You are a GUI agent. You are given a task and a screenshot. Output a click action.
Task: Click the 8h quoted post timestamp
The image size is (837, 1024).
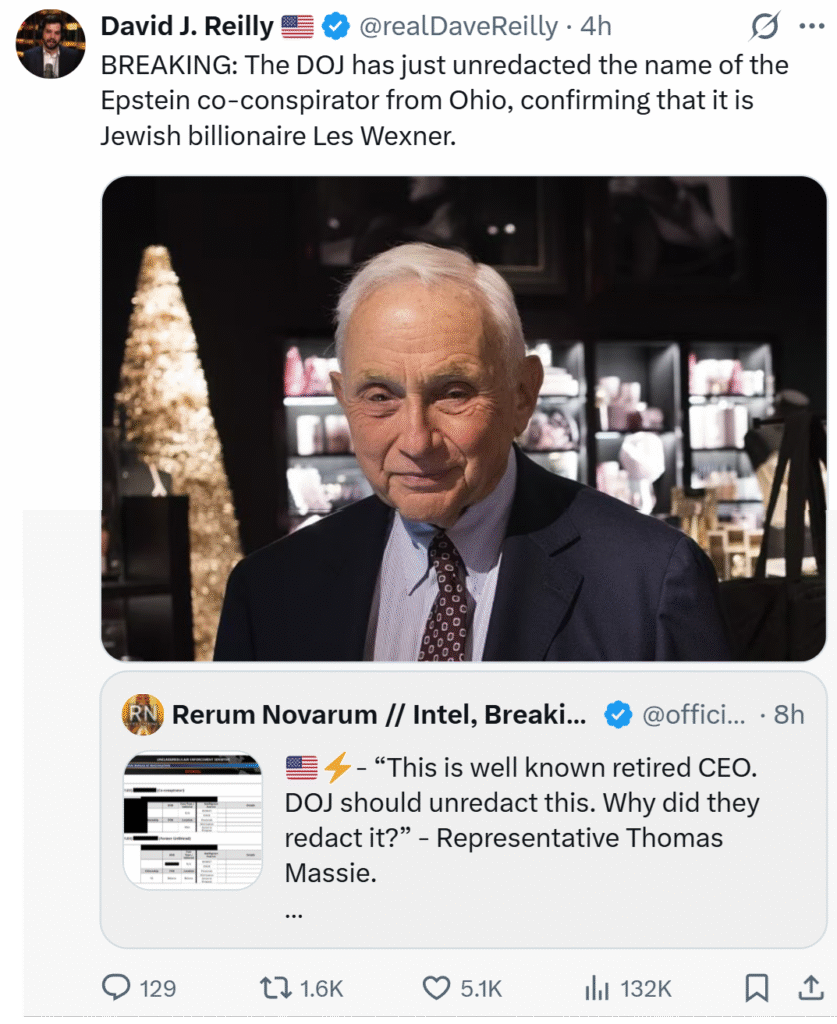(x=789, y=714)
